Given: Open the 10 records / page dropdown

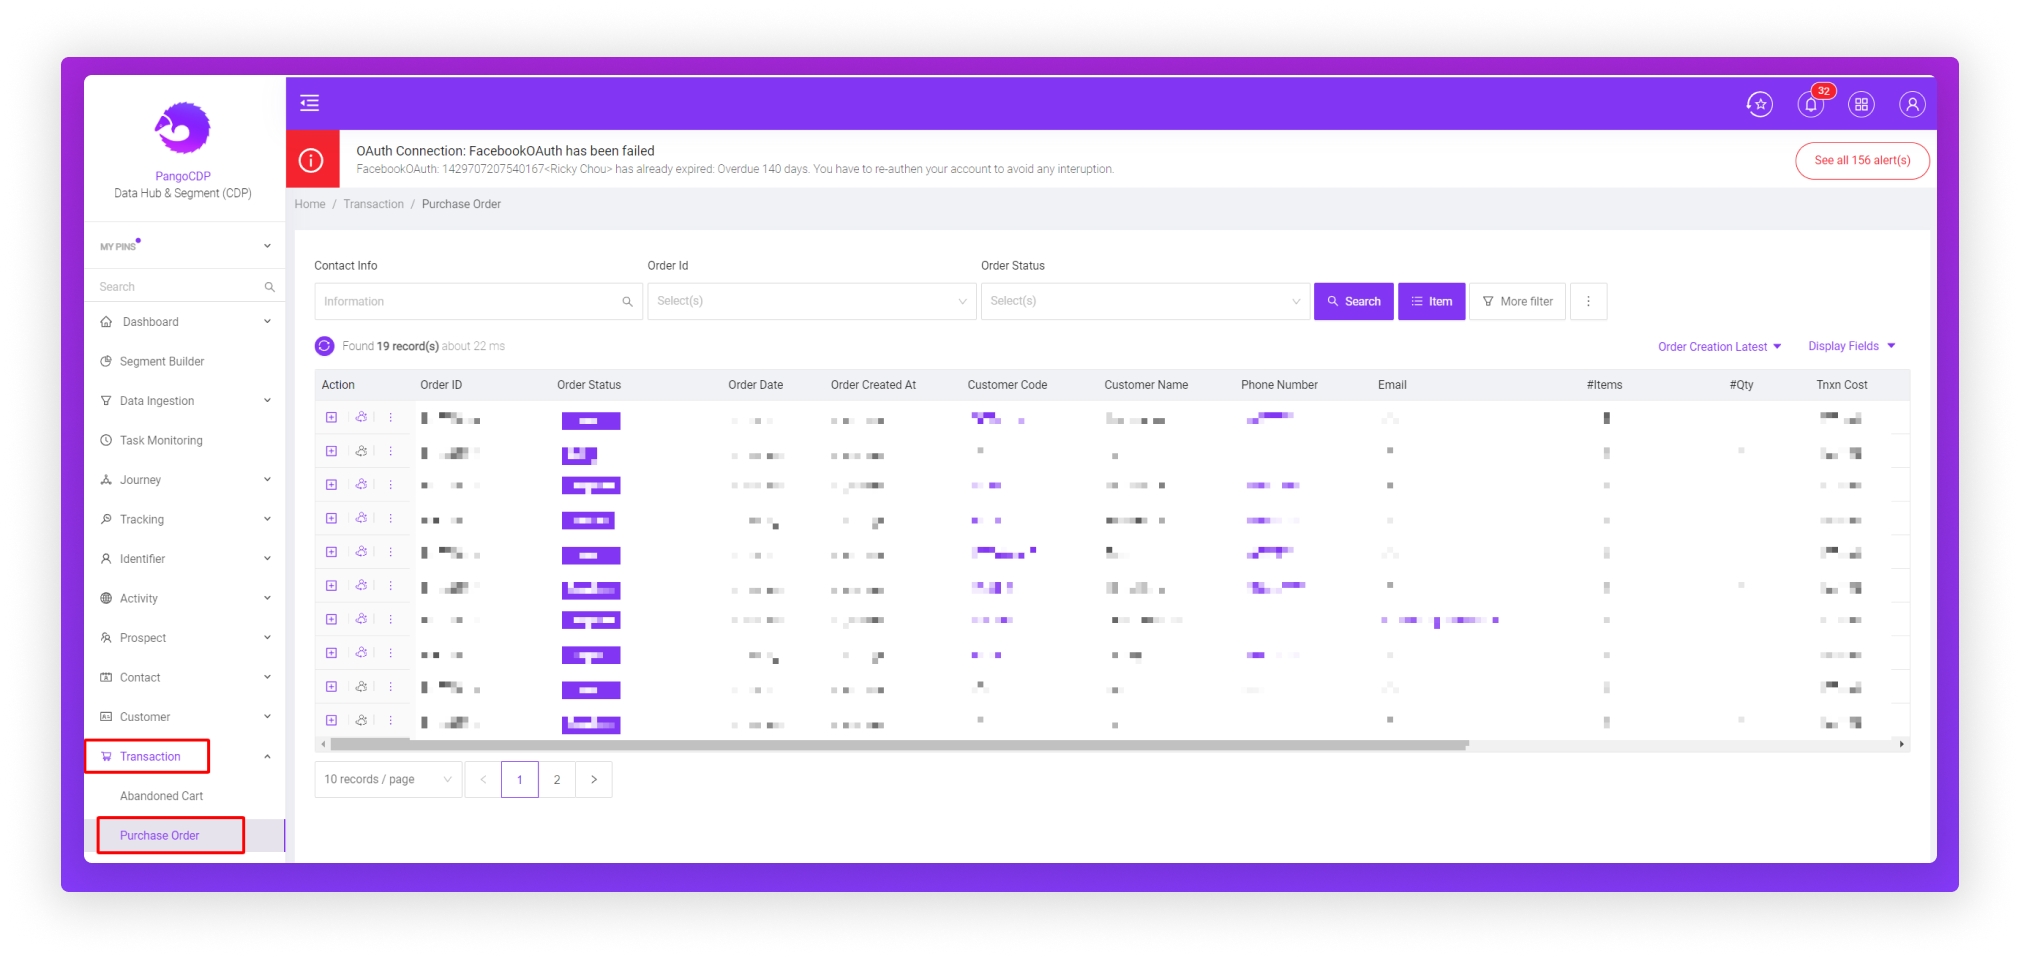Looking at the screenshot, I should 387,780.
